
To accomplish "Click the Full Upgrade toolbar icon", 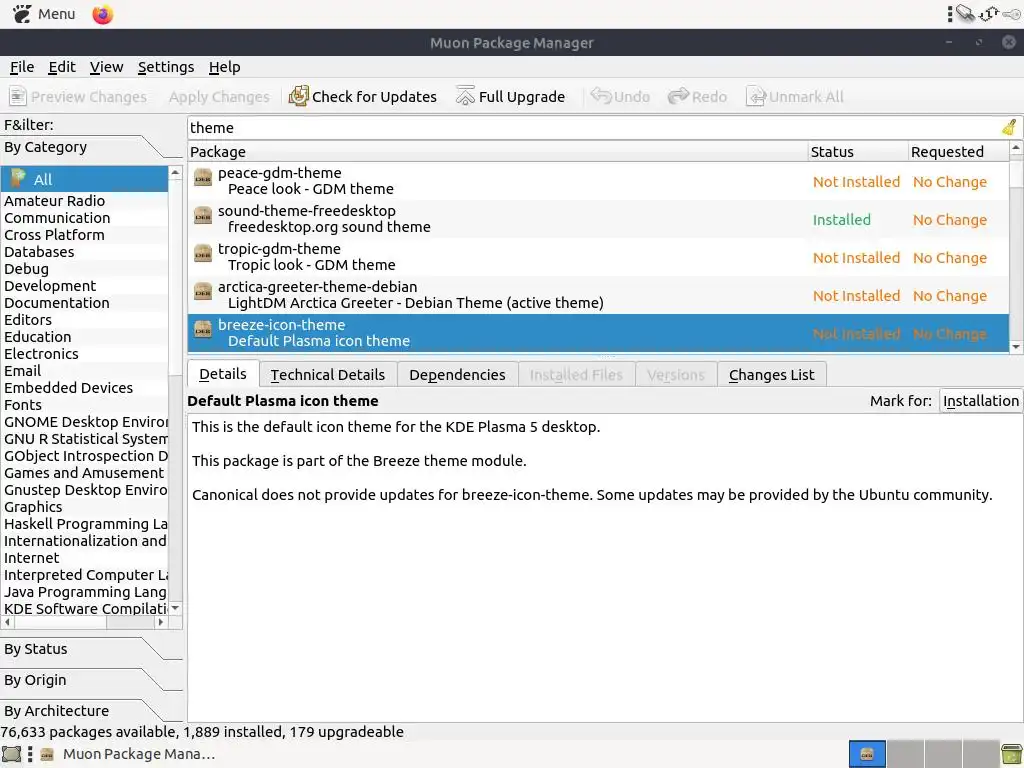I will coord(465,96).
